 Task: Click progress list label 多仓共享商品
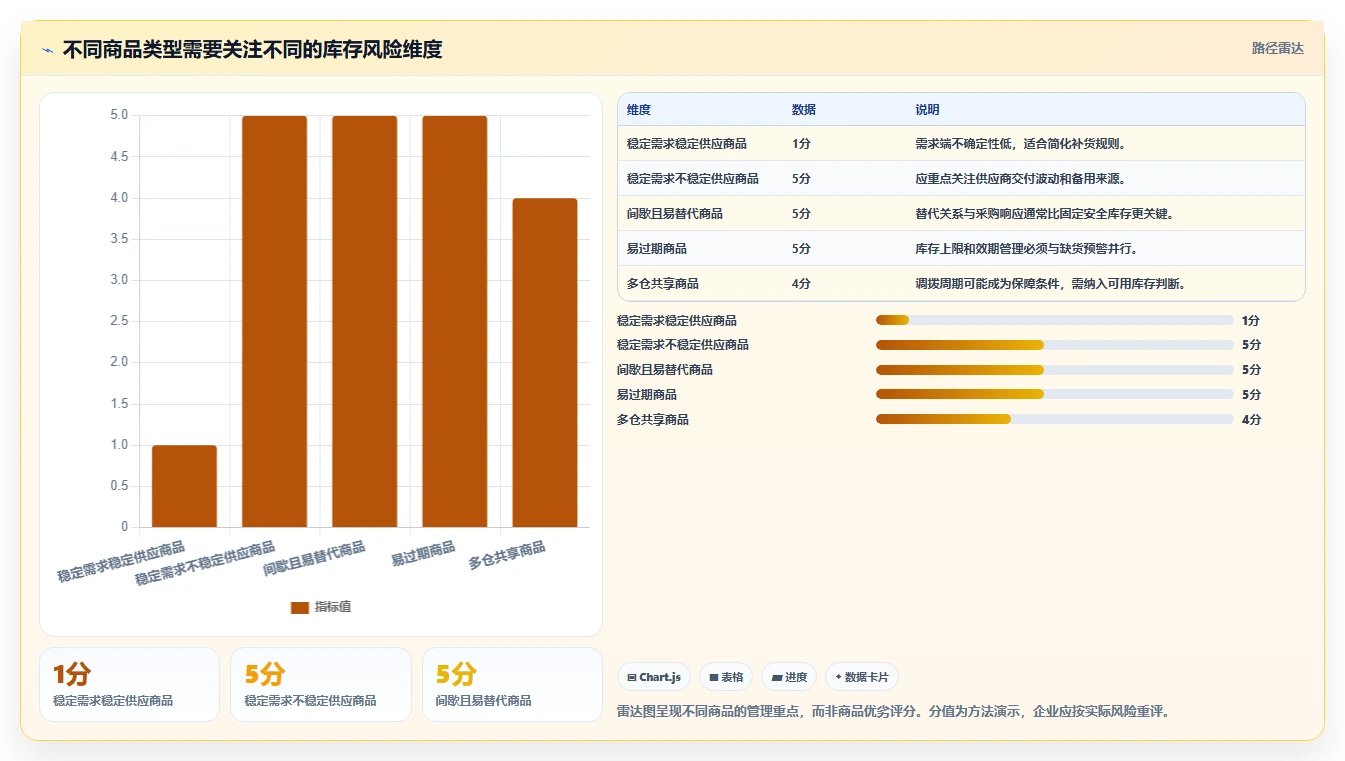(x=653, y=419)
